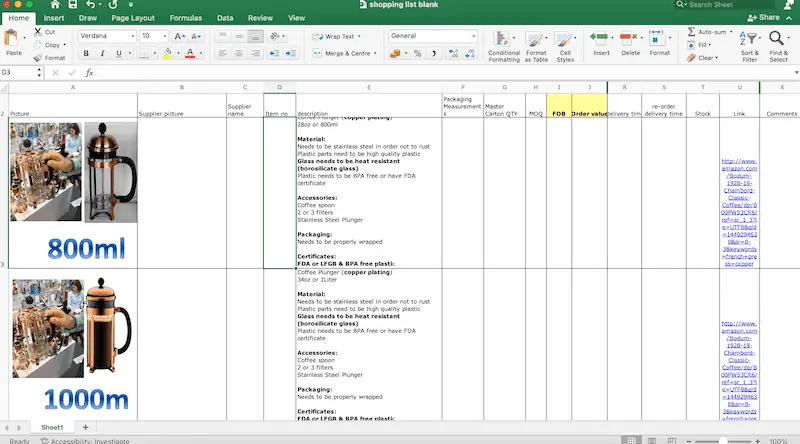Open the Merge & Centre dropdown arrow
Viewport: 800px width, 444px height.
(375, 53)
